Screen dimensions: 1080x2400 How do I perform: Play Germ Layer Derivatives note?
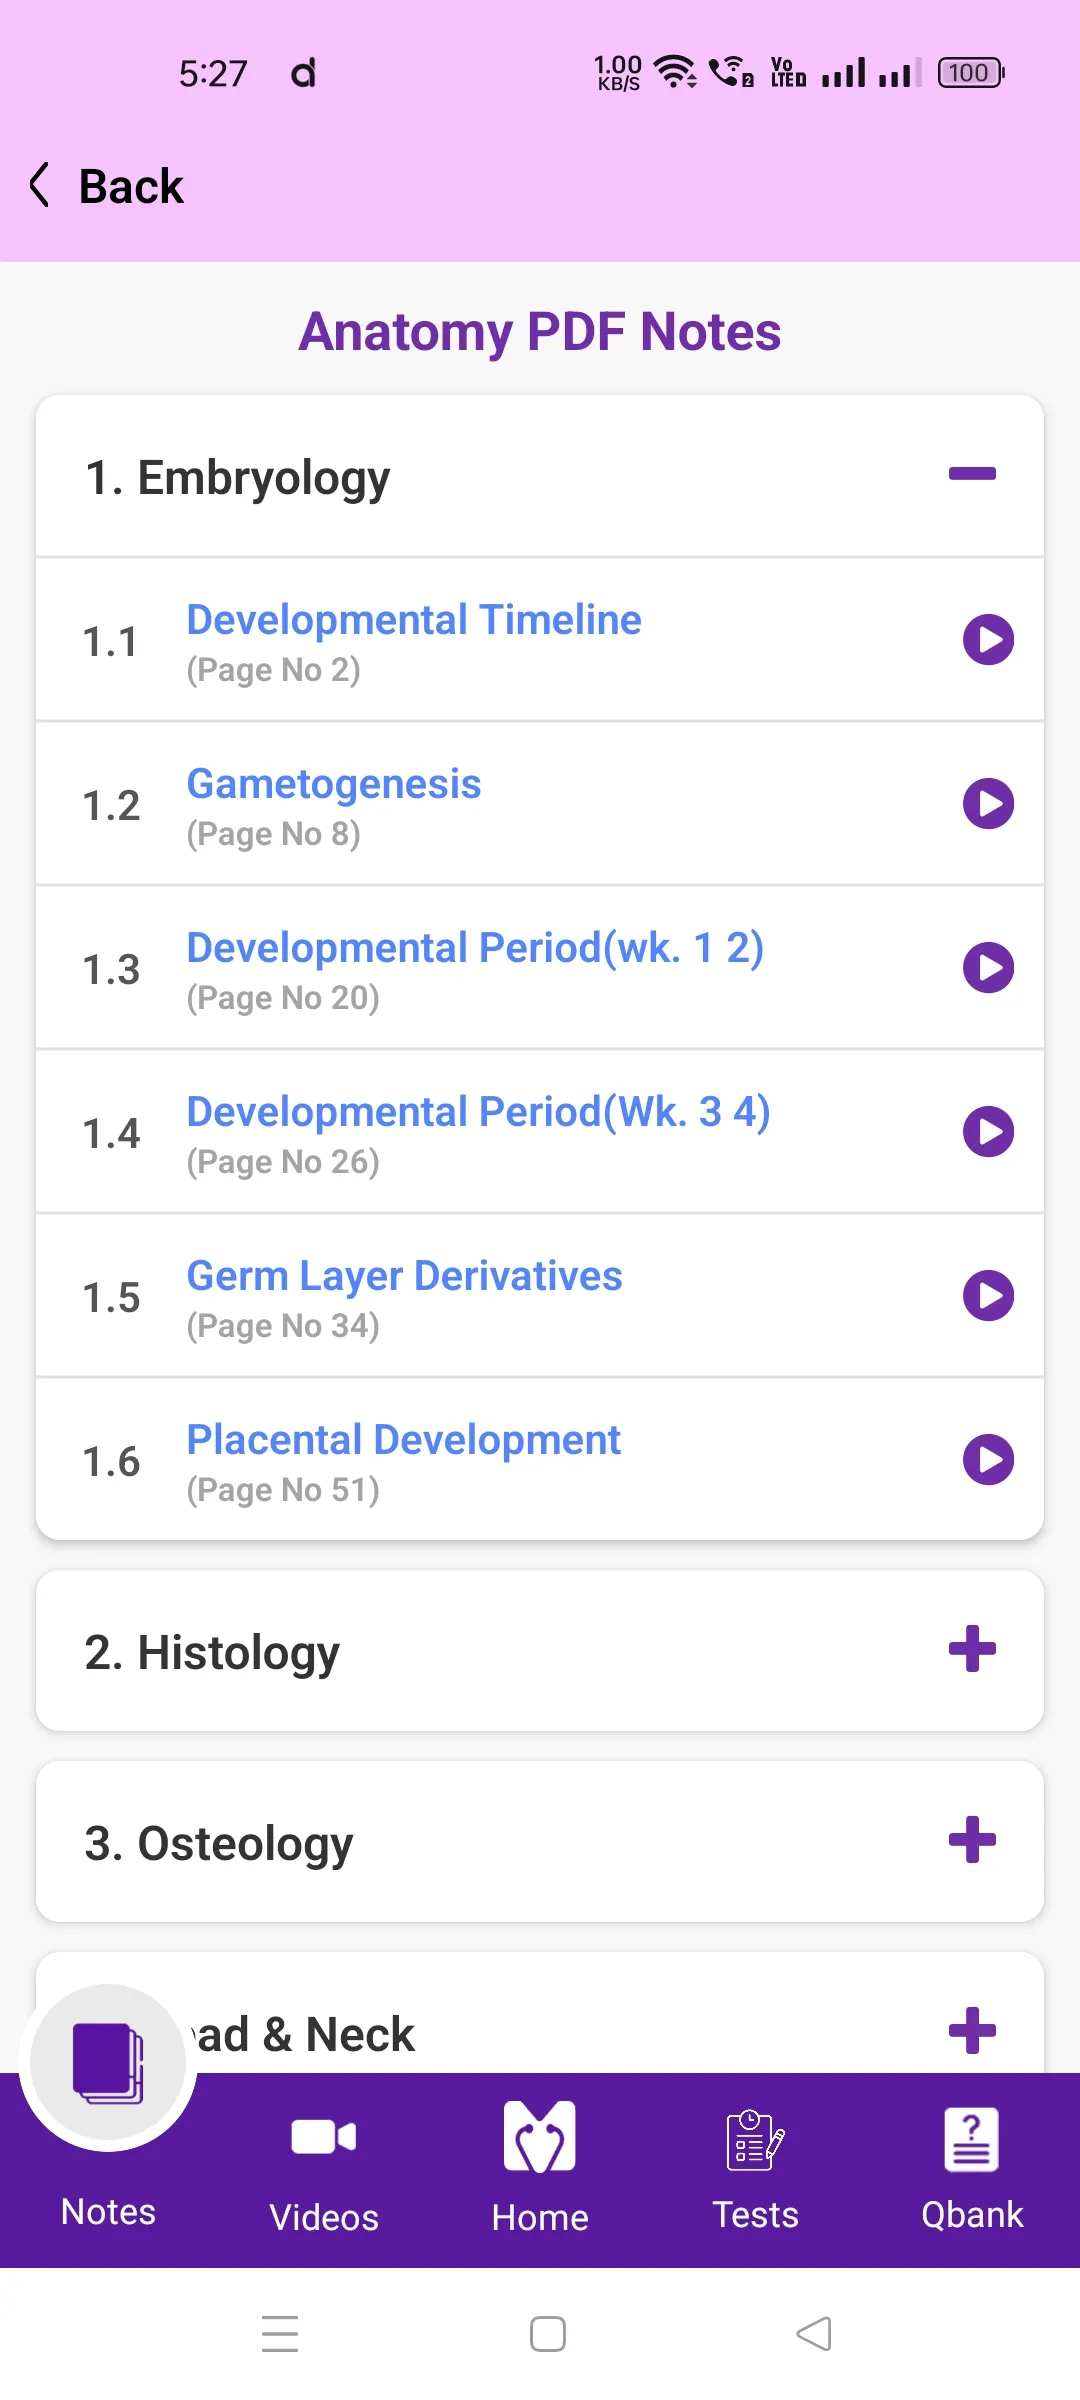point(988,1296)
